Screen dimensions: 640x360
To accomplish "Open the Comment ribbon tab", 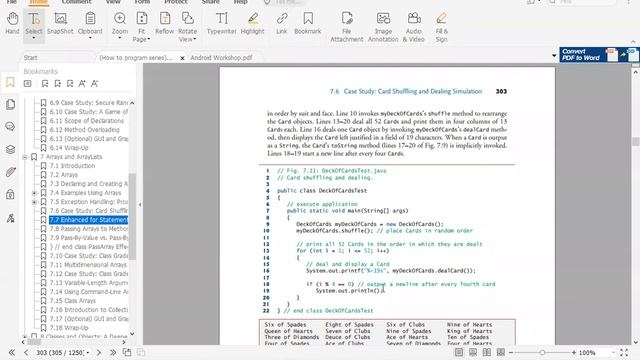I will (x=76, y=2).
